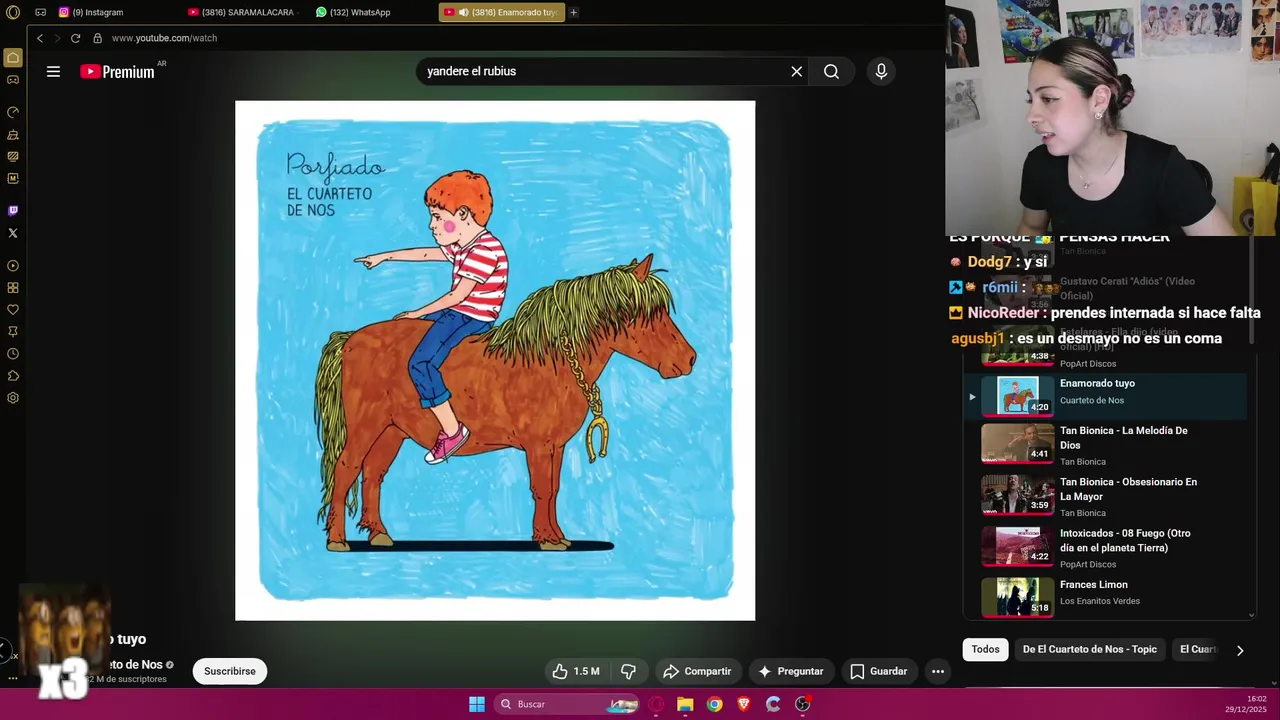Open browsing history clock icon
This screenshot has width=1280, height=720.
13,354
